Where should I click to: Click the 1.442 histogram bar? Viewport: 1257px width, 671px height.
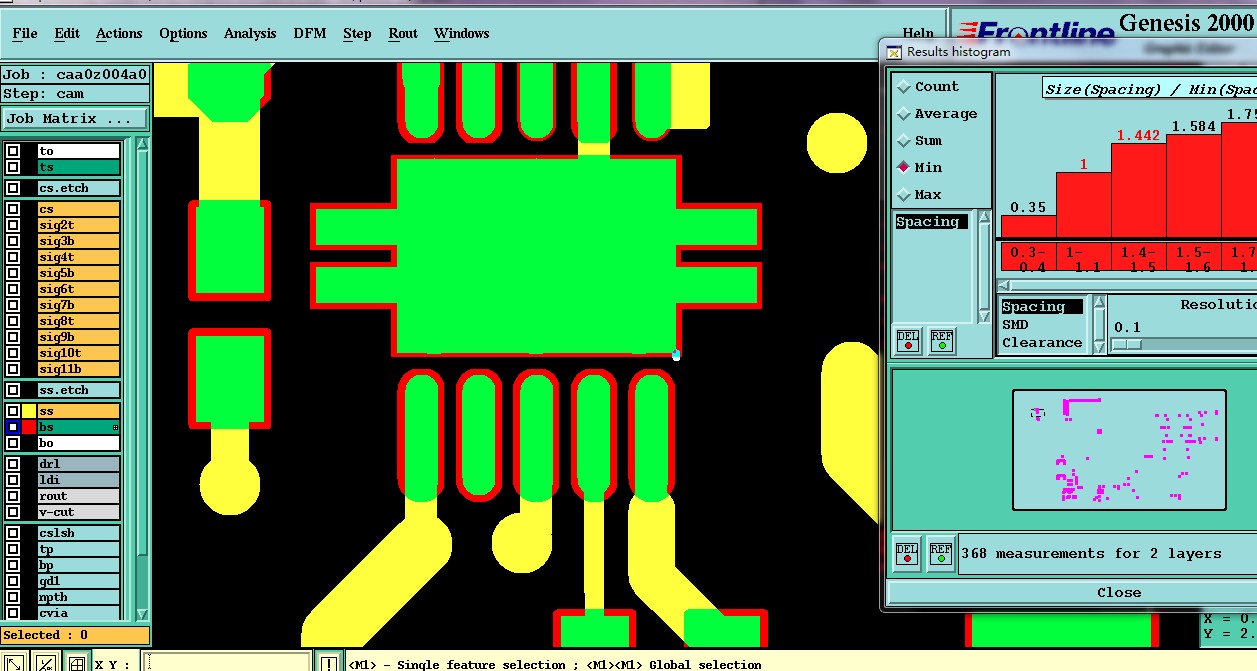(1139, 191)
